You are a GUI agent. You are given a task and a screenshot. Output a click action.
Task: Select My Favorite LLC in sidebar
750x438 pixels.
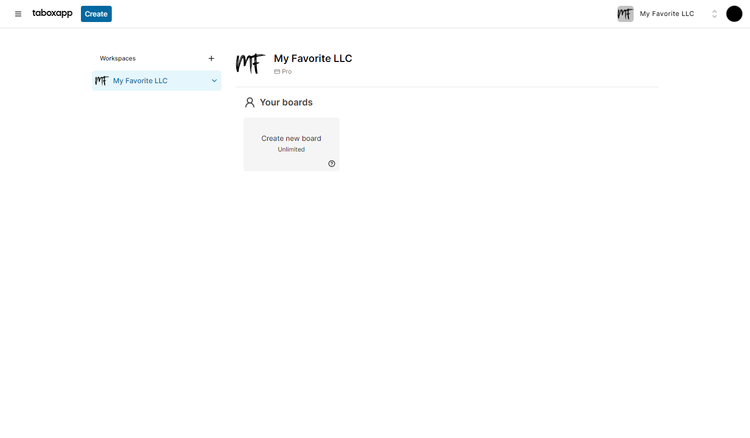pyautogui.click(x=140, y=81)
